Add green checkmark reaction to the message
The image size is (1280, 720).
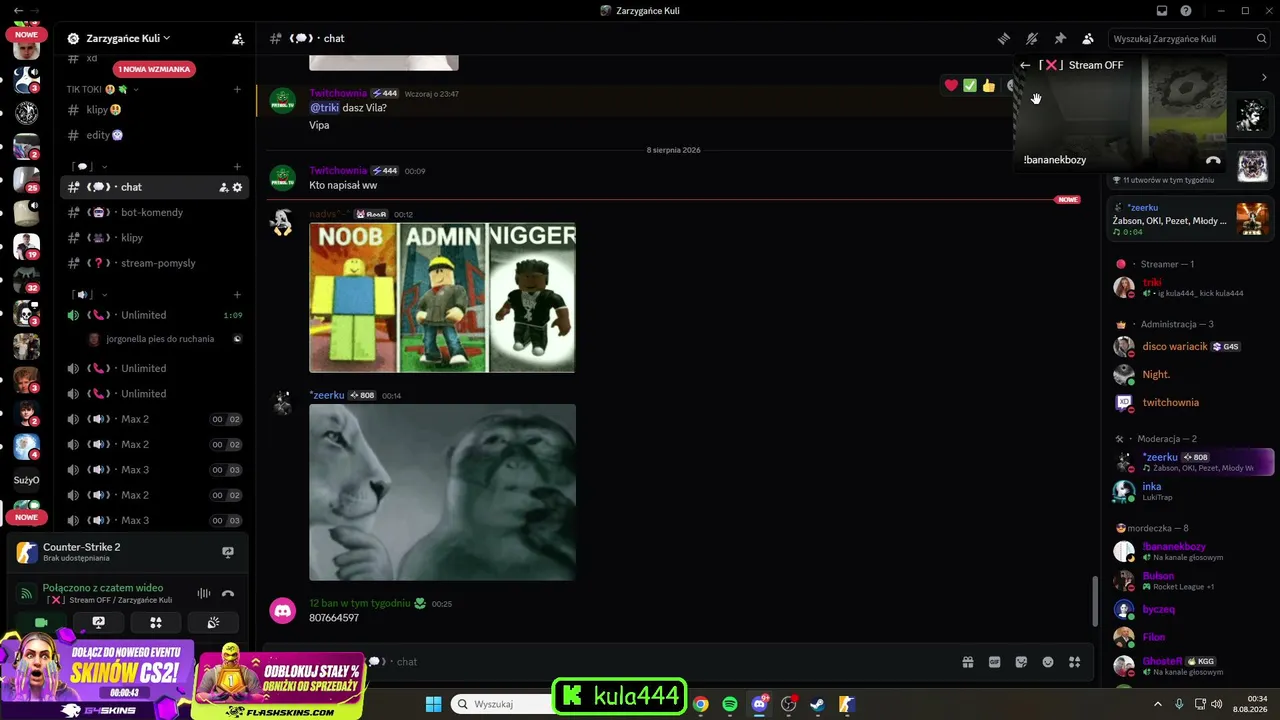pyautogui.click(x=970, y=86)
